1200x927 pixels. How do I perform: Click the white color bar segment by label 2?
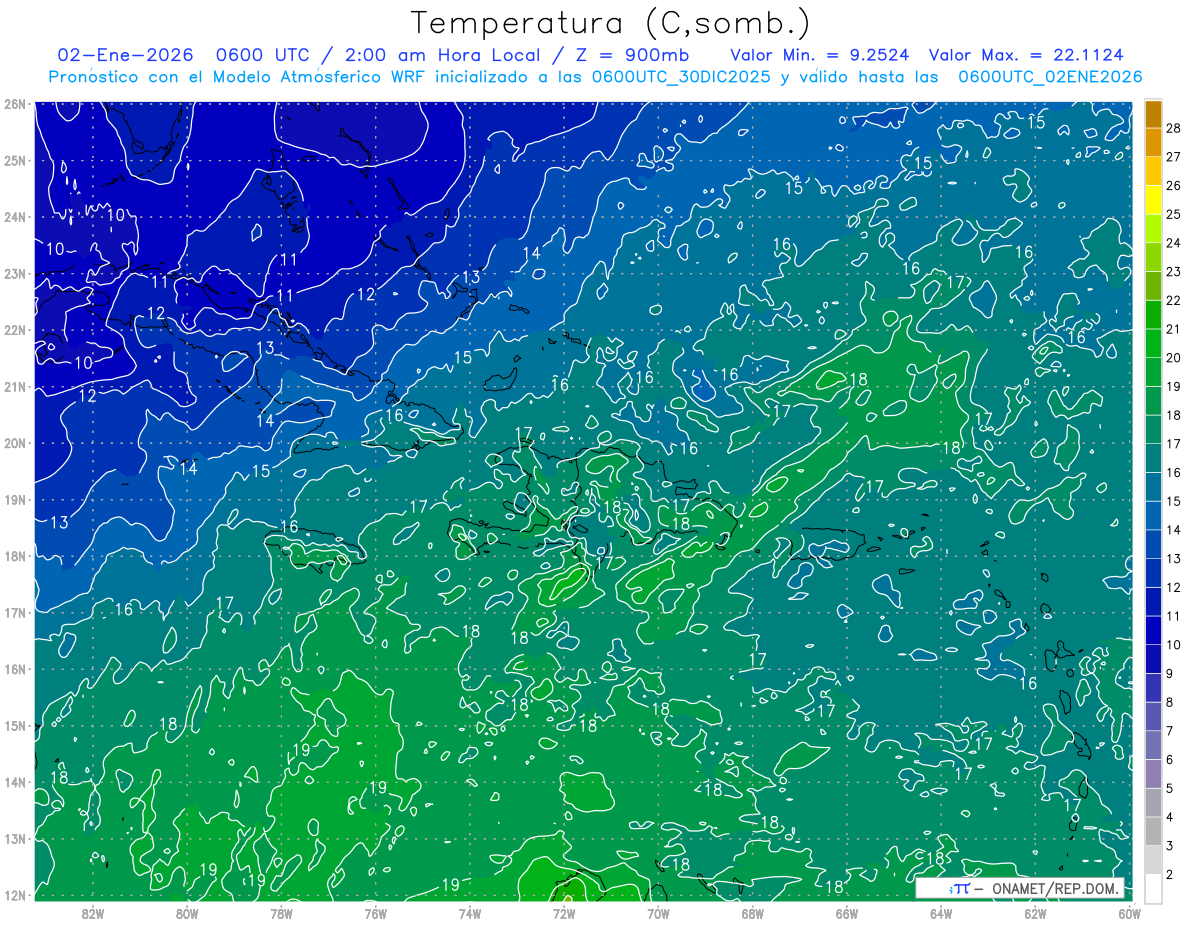tap(1153, 888)
